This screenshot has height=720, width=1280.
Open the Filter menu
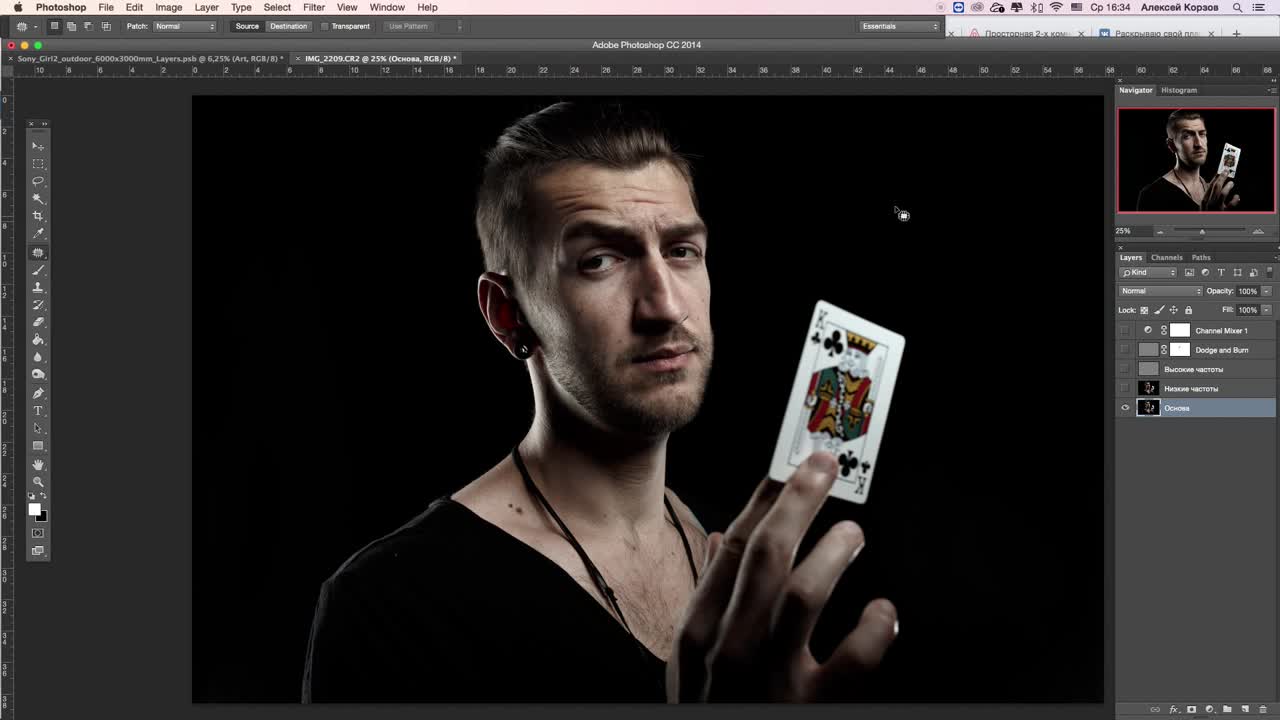pyautogui.click(x=313, y=7)
